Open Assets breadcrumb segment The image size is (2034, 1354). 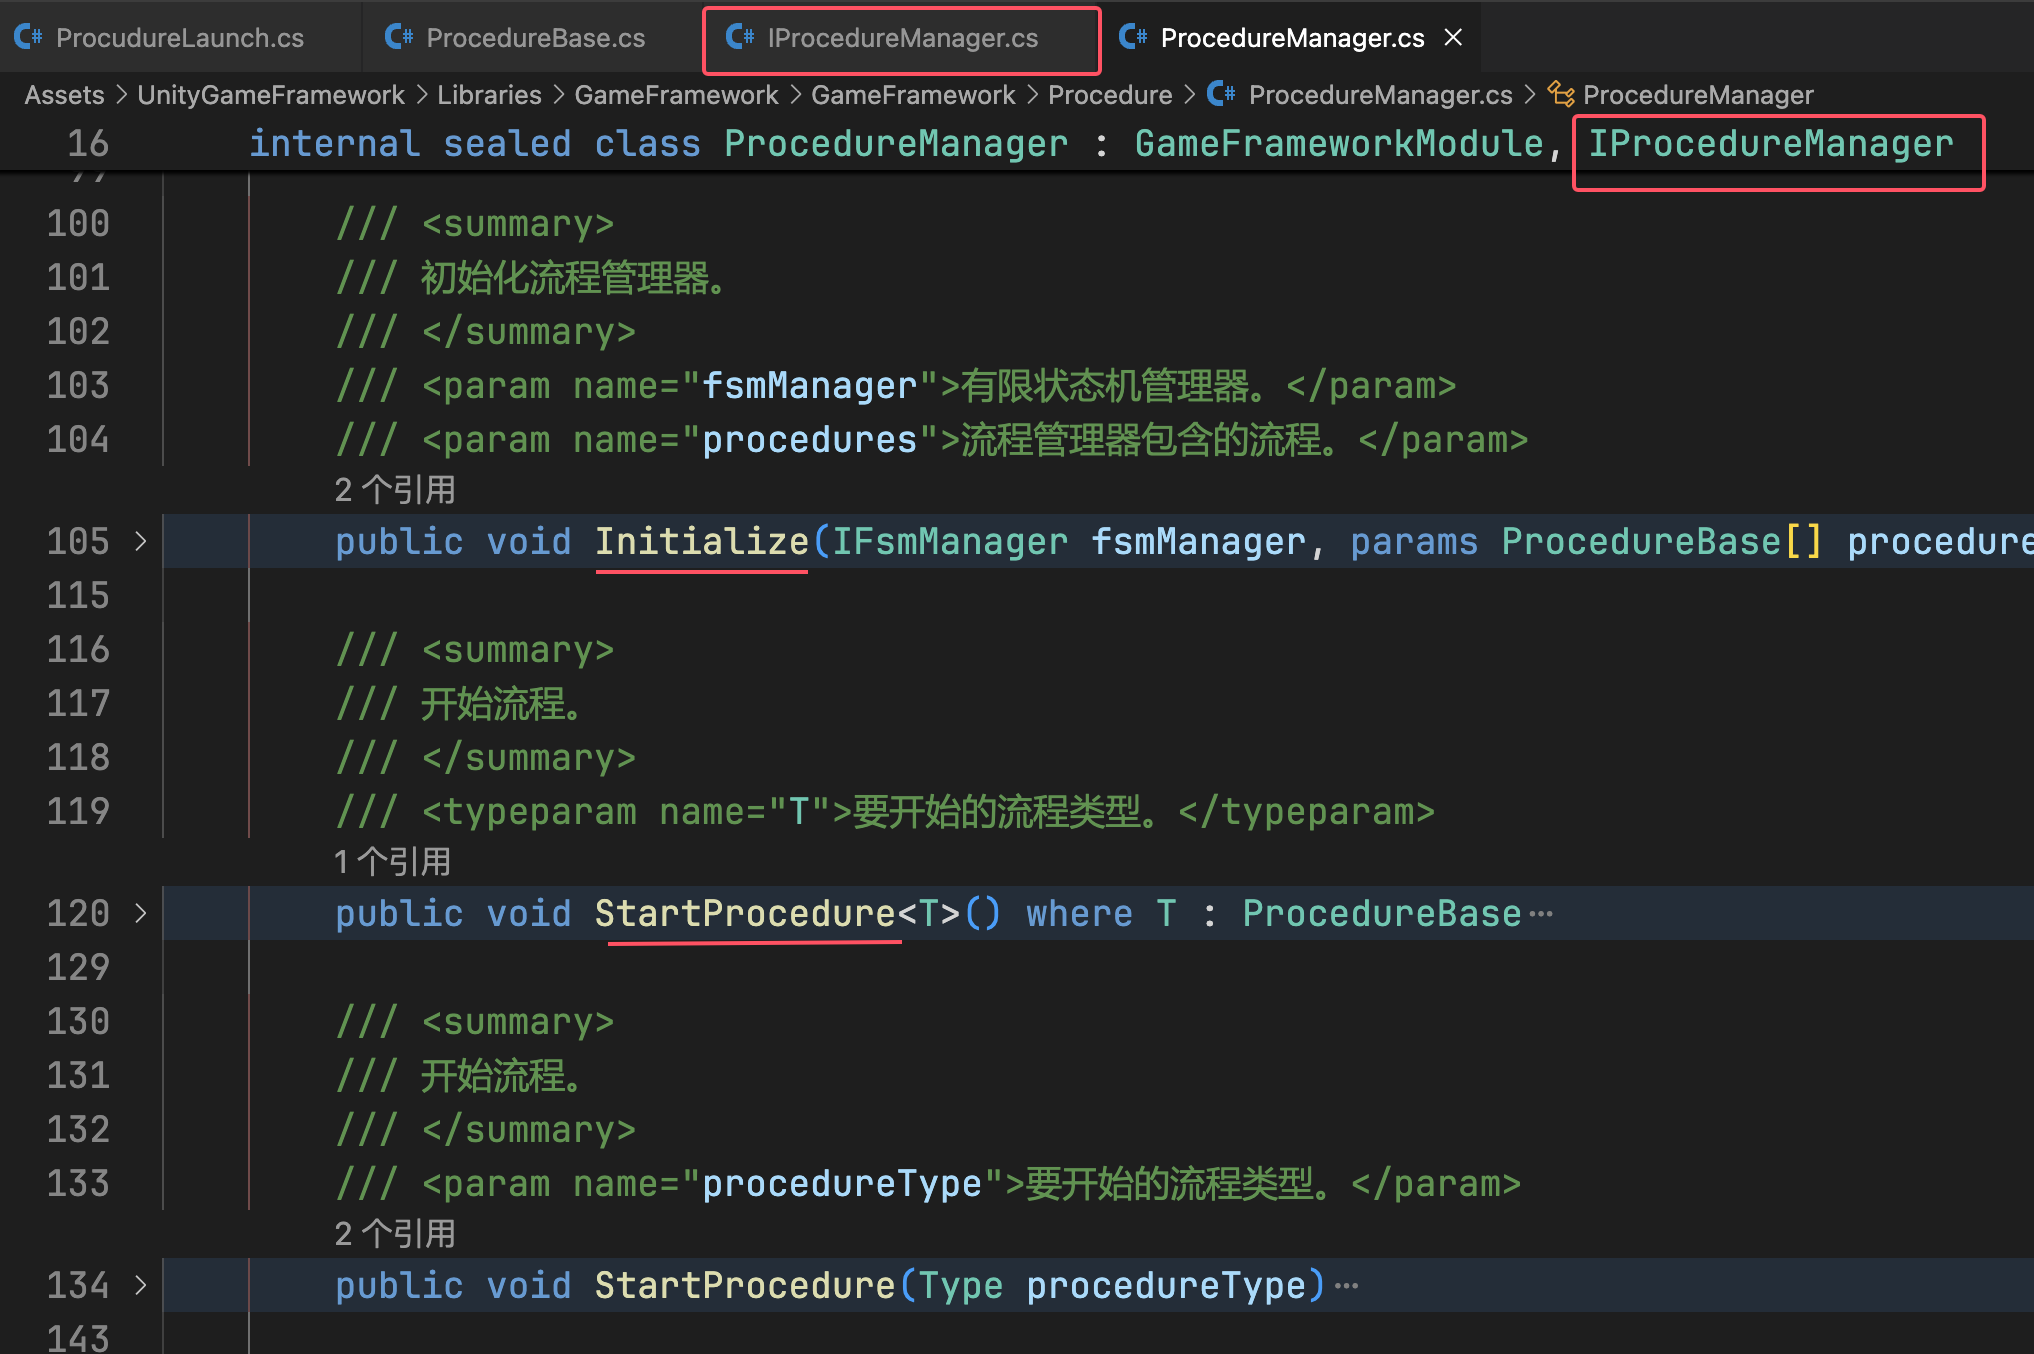[64, 95]
